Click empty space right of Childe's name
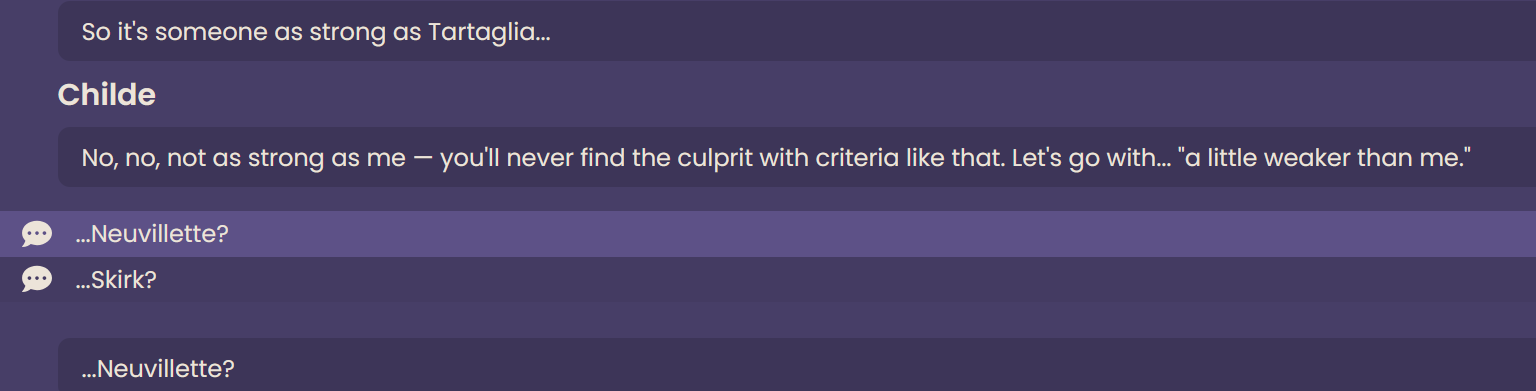This screenshot has width=1536, height=391. (840, 95)
